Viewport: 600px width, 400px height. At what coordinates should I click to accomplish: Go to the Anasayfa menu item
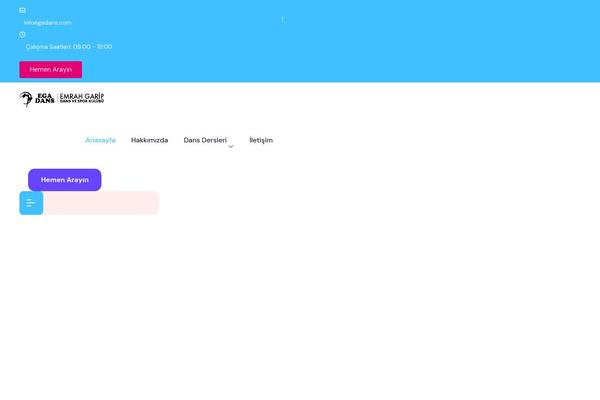100,140
